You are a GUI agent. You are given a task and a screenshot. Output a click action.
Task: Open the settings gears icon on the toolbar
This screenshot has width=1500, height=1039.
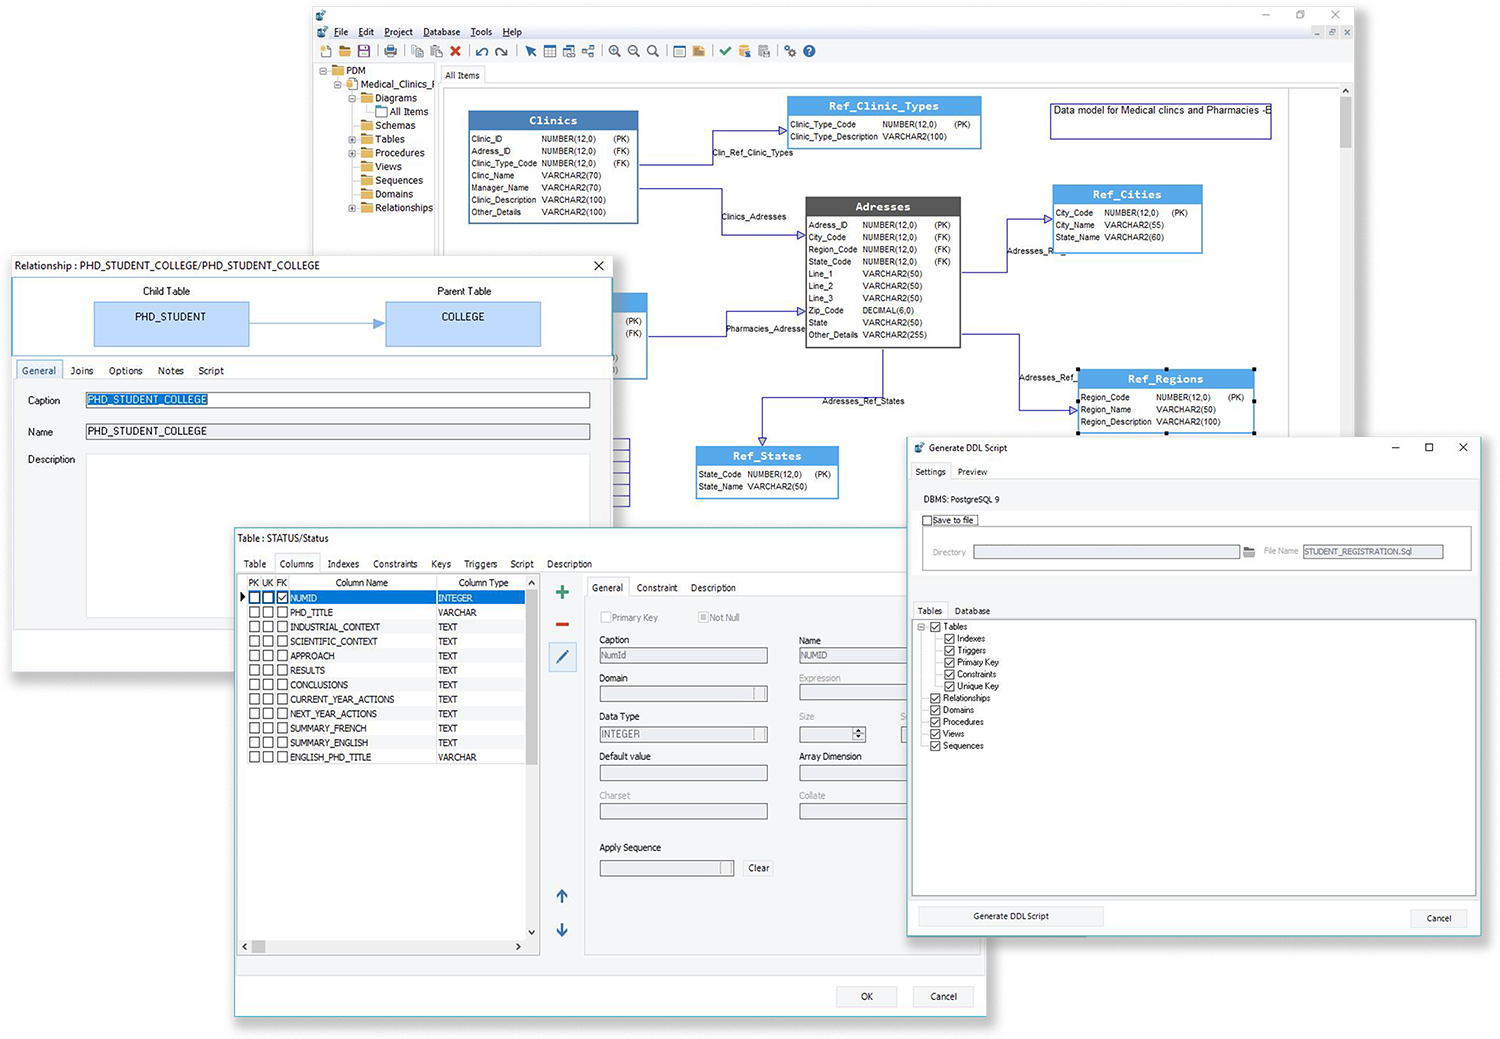[x=790, y=51]
